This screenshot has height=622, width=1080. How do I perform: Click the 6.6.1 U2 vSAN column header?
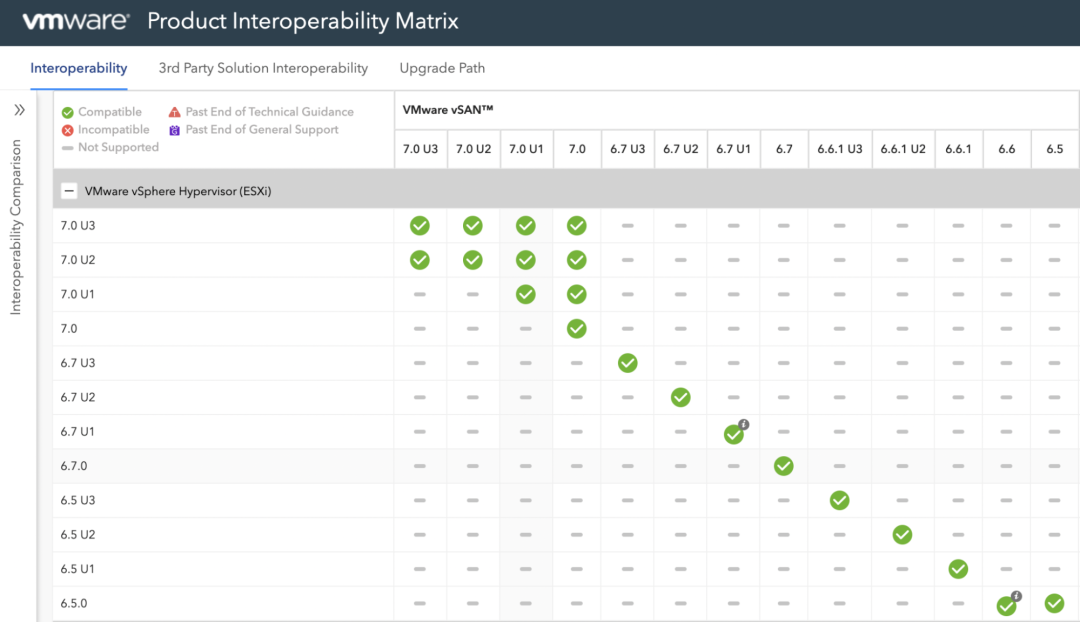point(903,149)
